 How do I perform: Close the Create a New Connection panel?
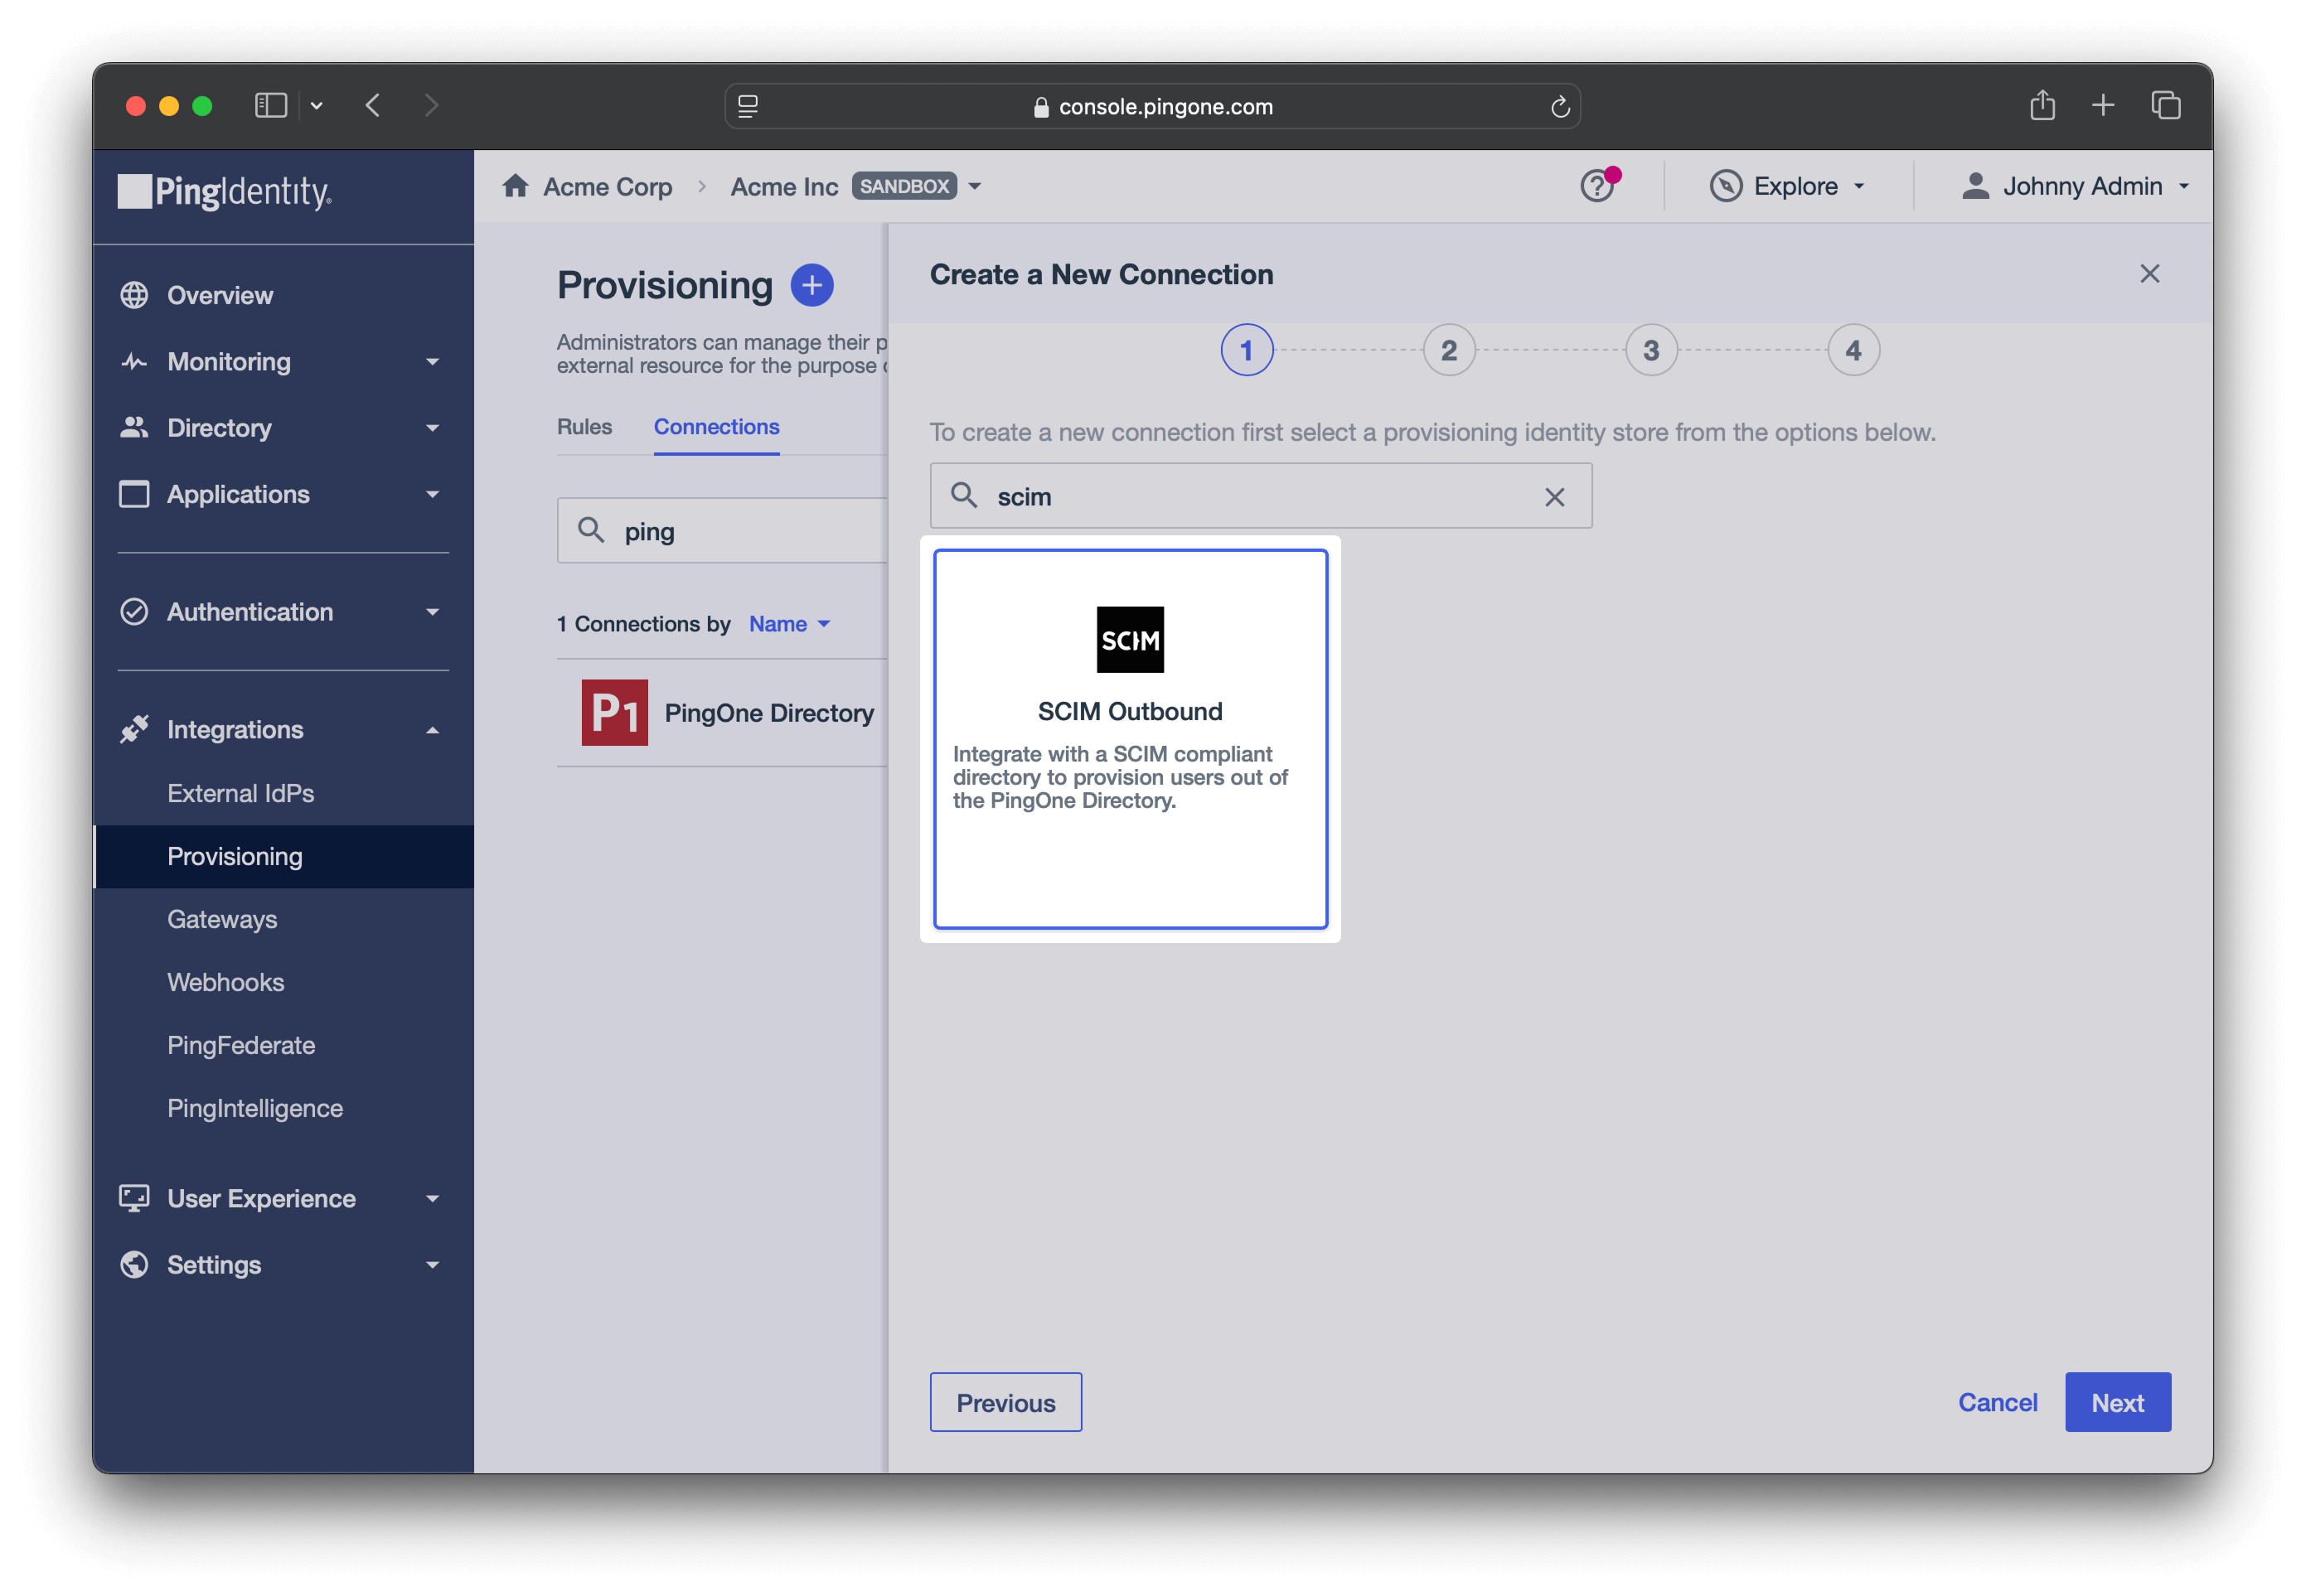tap(2149, 274)
